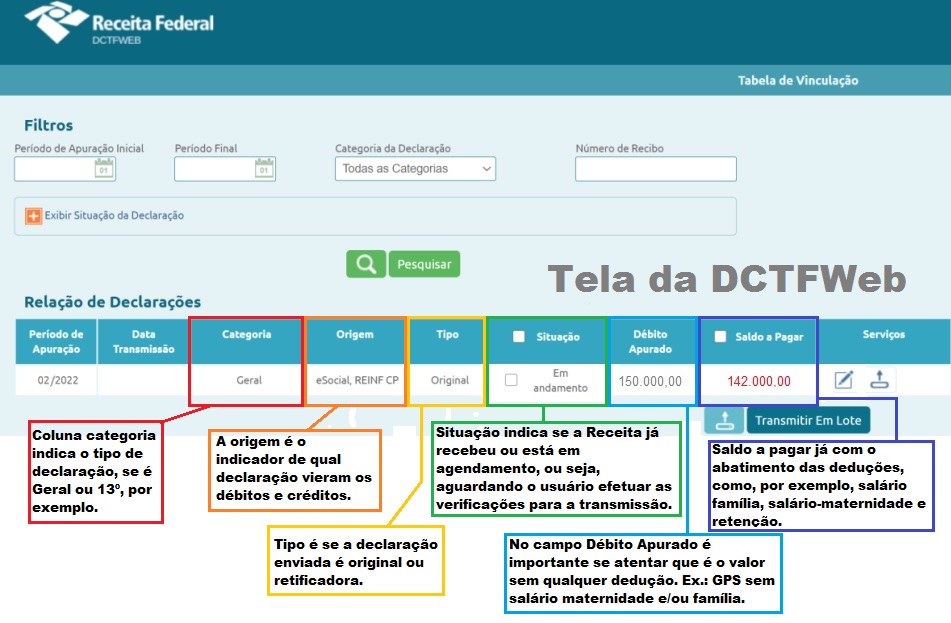Click the 150.000,00 debit value
Viewport: 951px width, 623px height.
pyautogui.click(x=650, y=381)
